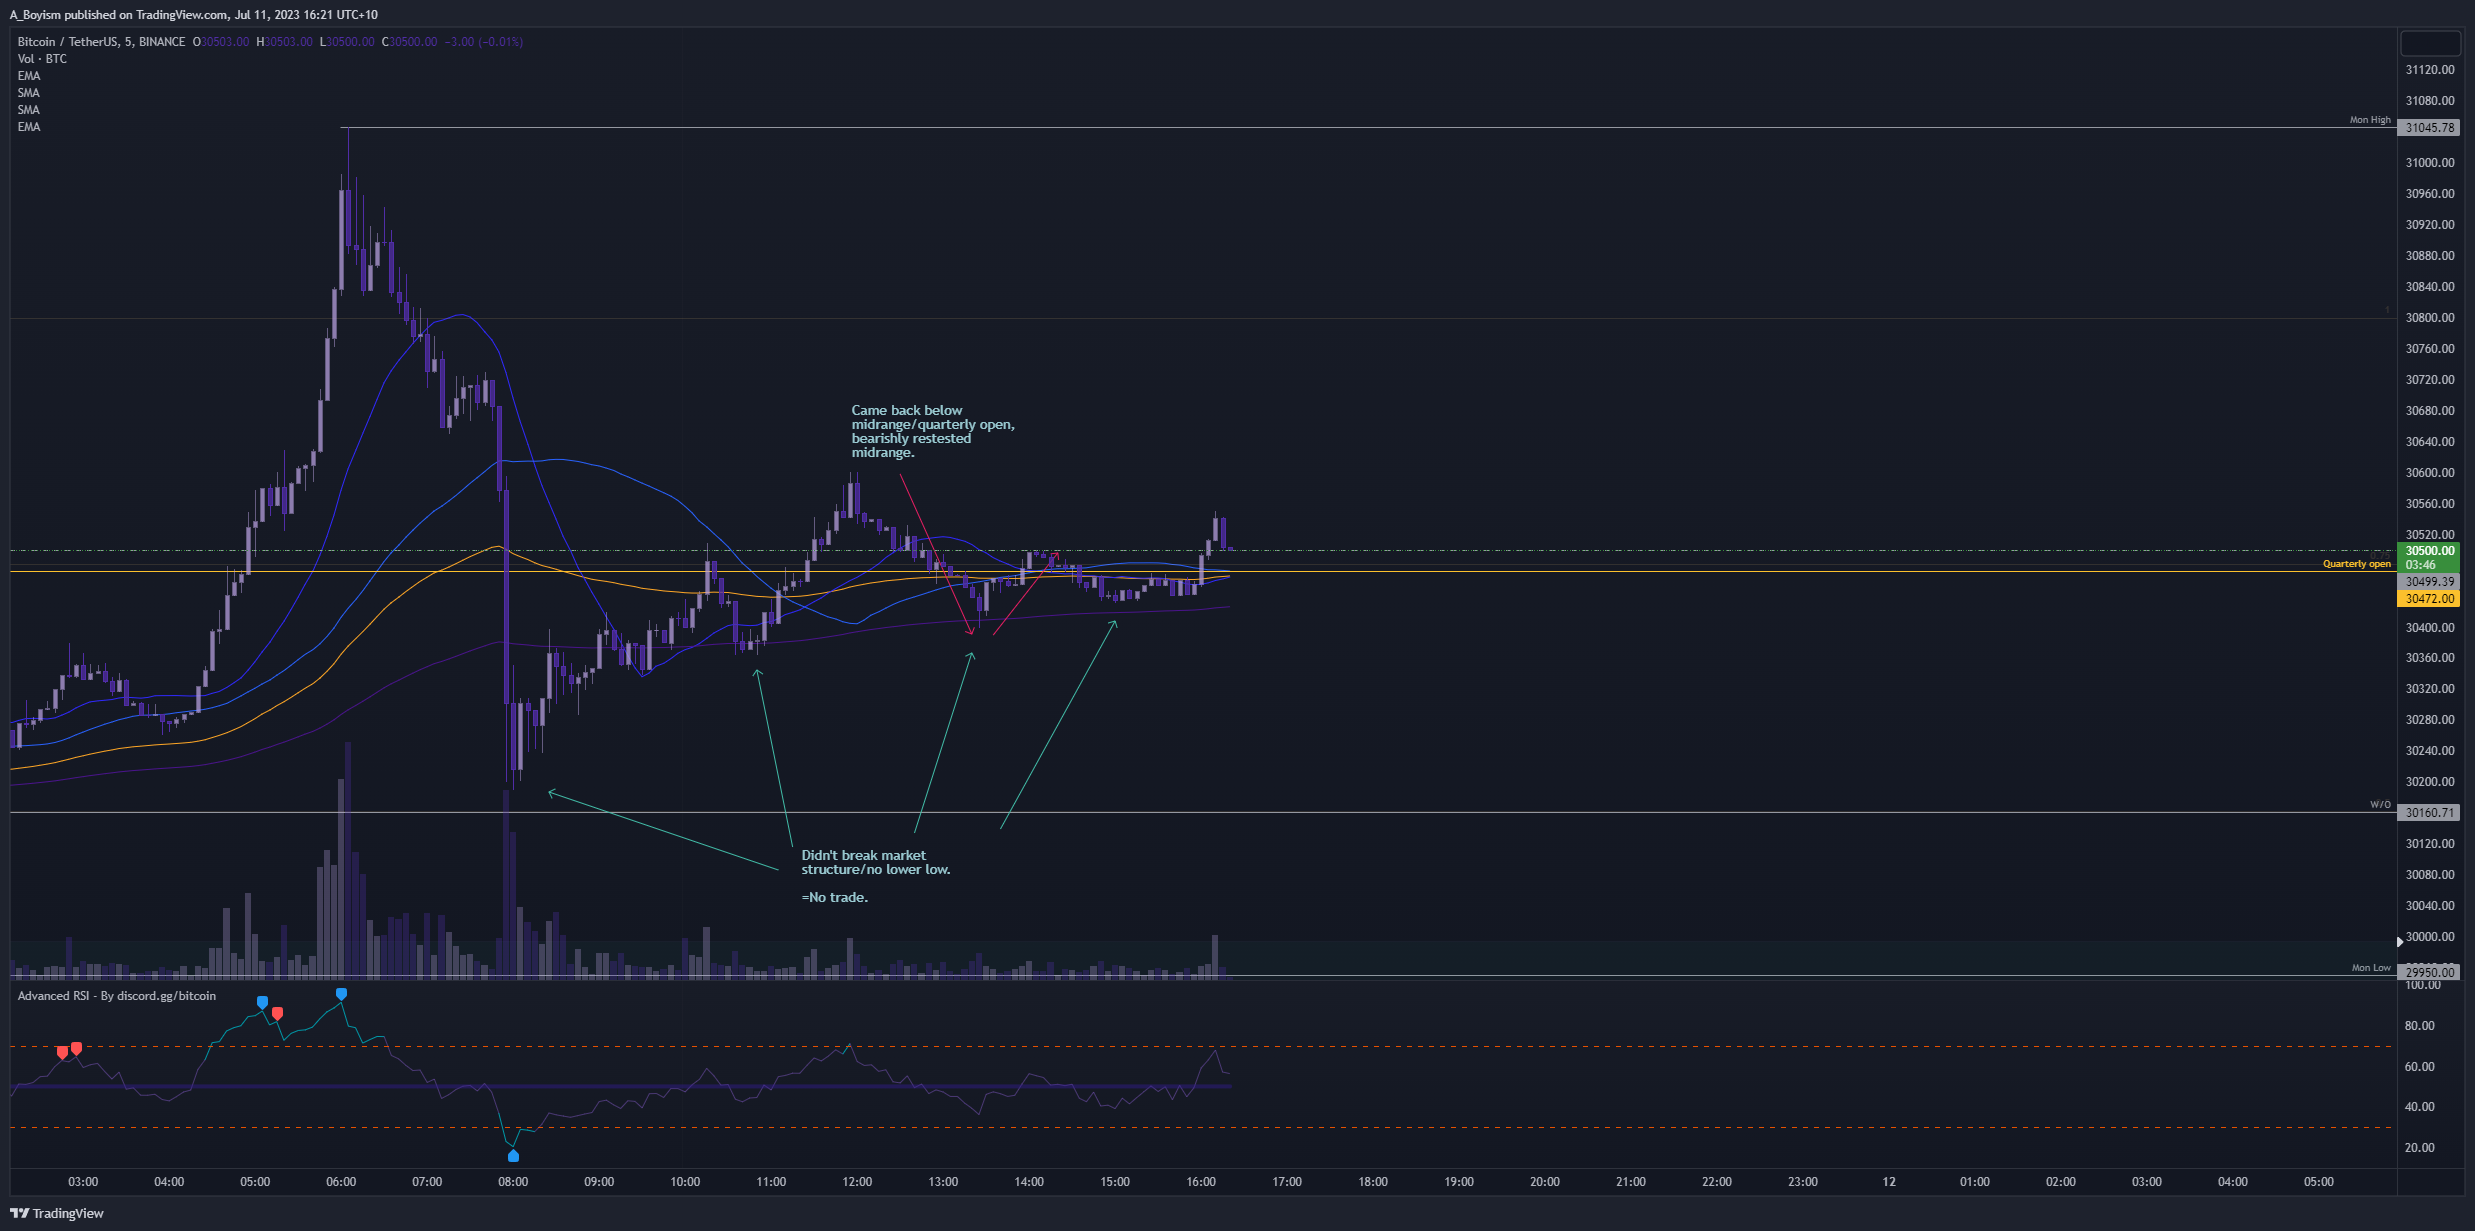
Task: Click the teal arrowhead pointing at the 08:00 low
Action: click(551, 793)
